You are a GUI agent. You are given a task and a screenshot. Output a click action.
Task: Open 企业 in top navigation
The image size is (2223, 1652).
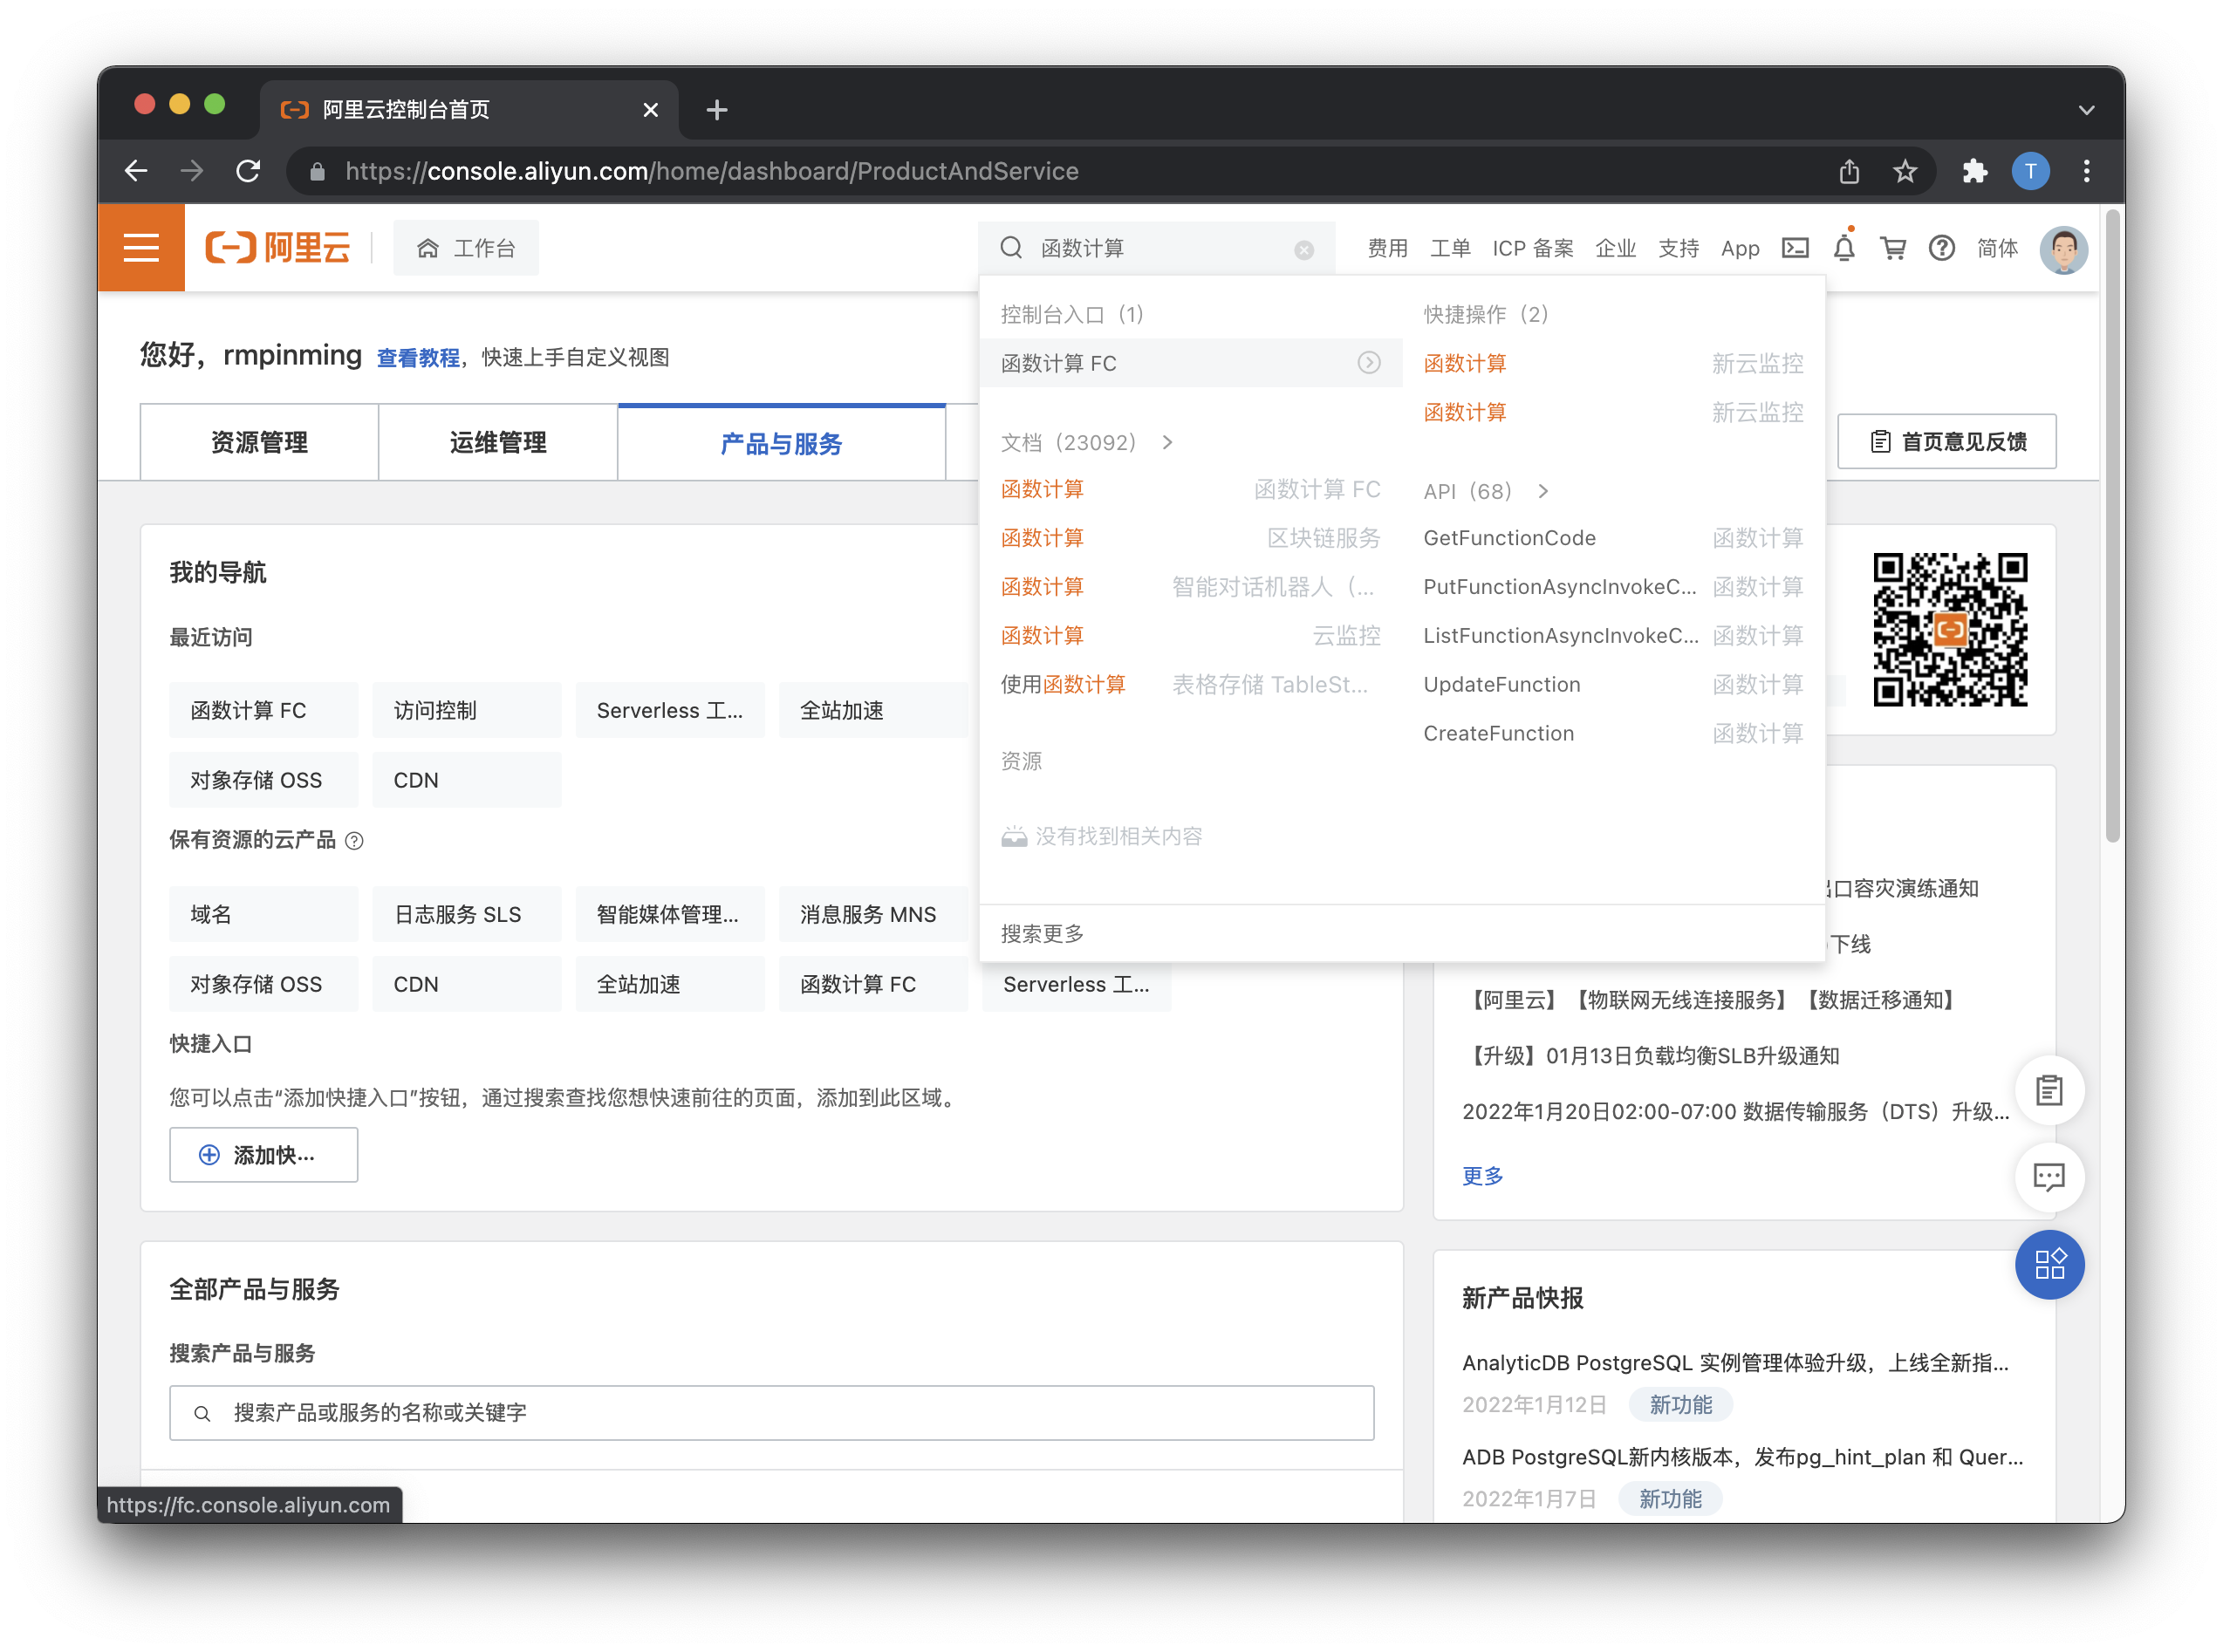coord(1615,248)
